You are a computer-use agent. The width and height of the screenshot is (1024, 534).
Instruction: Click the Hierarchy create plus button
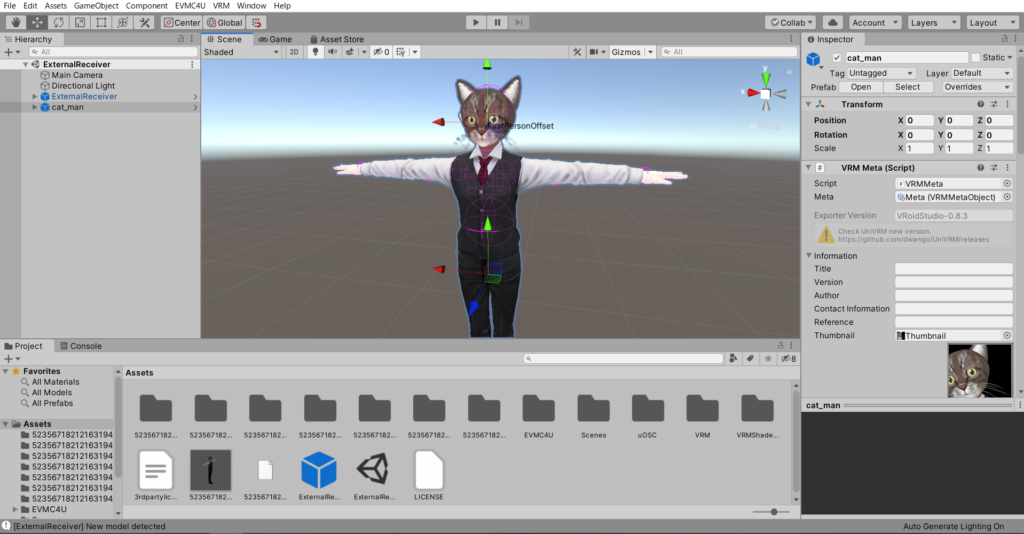(8, 52)
